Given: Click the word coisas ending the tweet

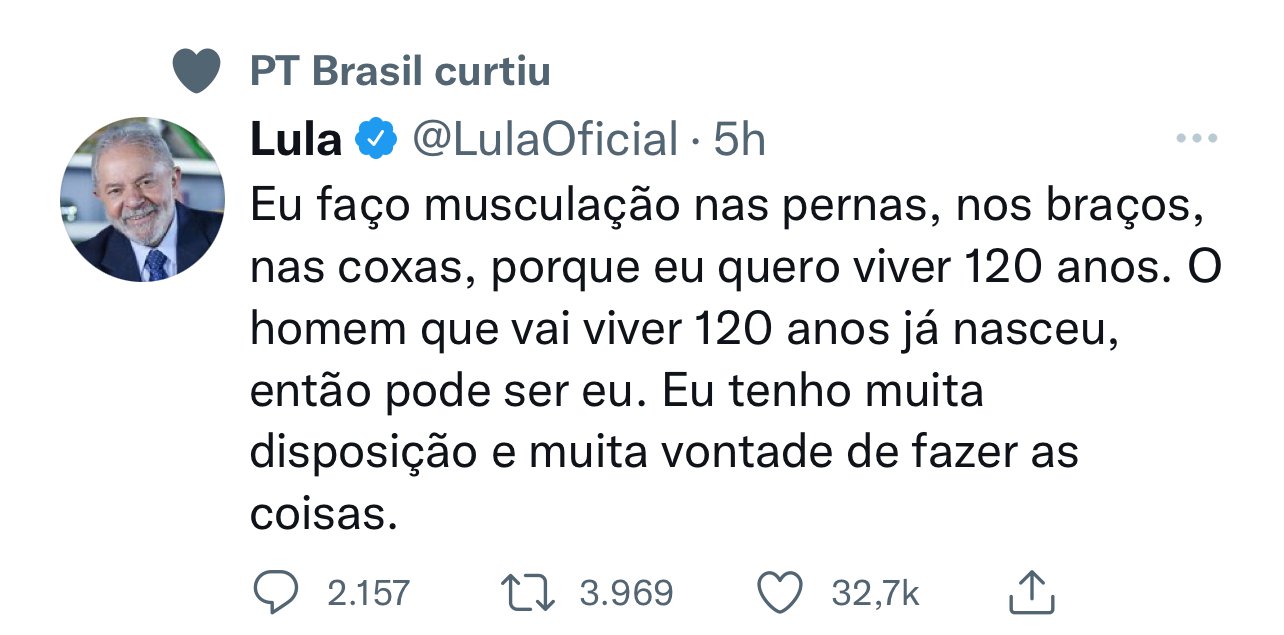Looking at the screenshot, I should (x=317, y=514).
